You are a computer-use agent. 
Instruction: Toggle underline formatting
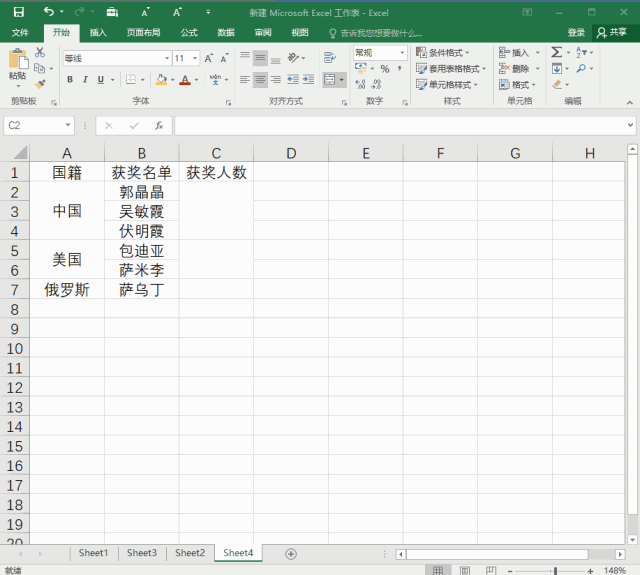point(100,80)
